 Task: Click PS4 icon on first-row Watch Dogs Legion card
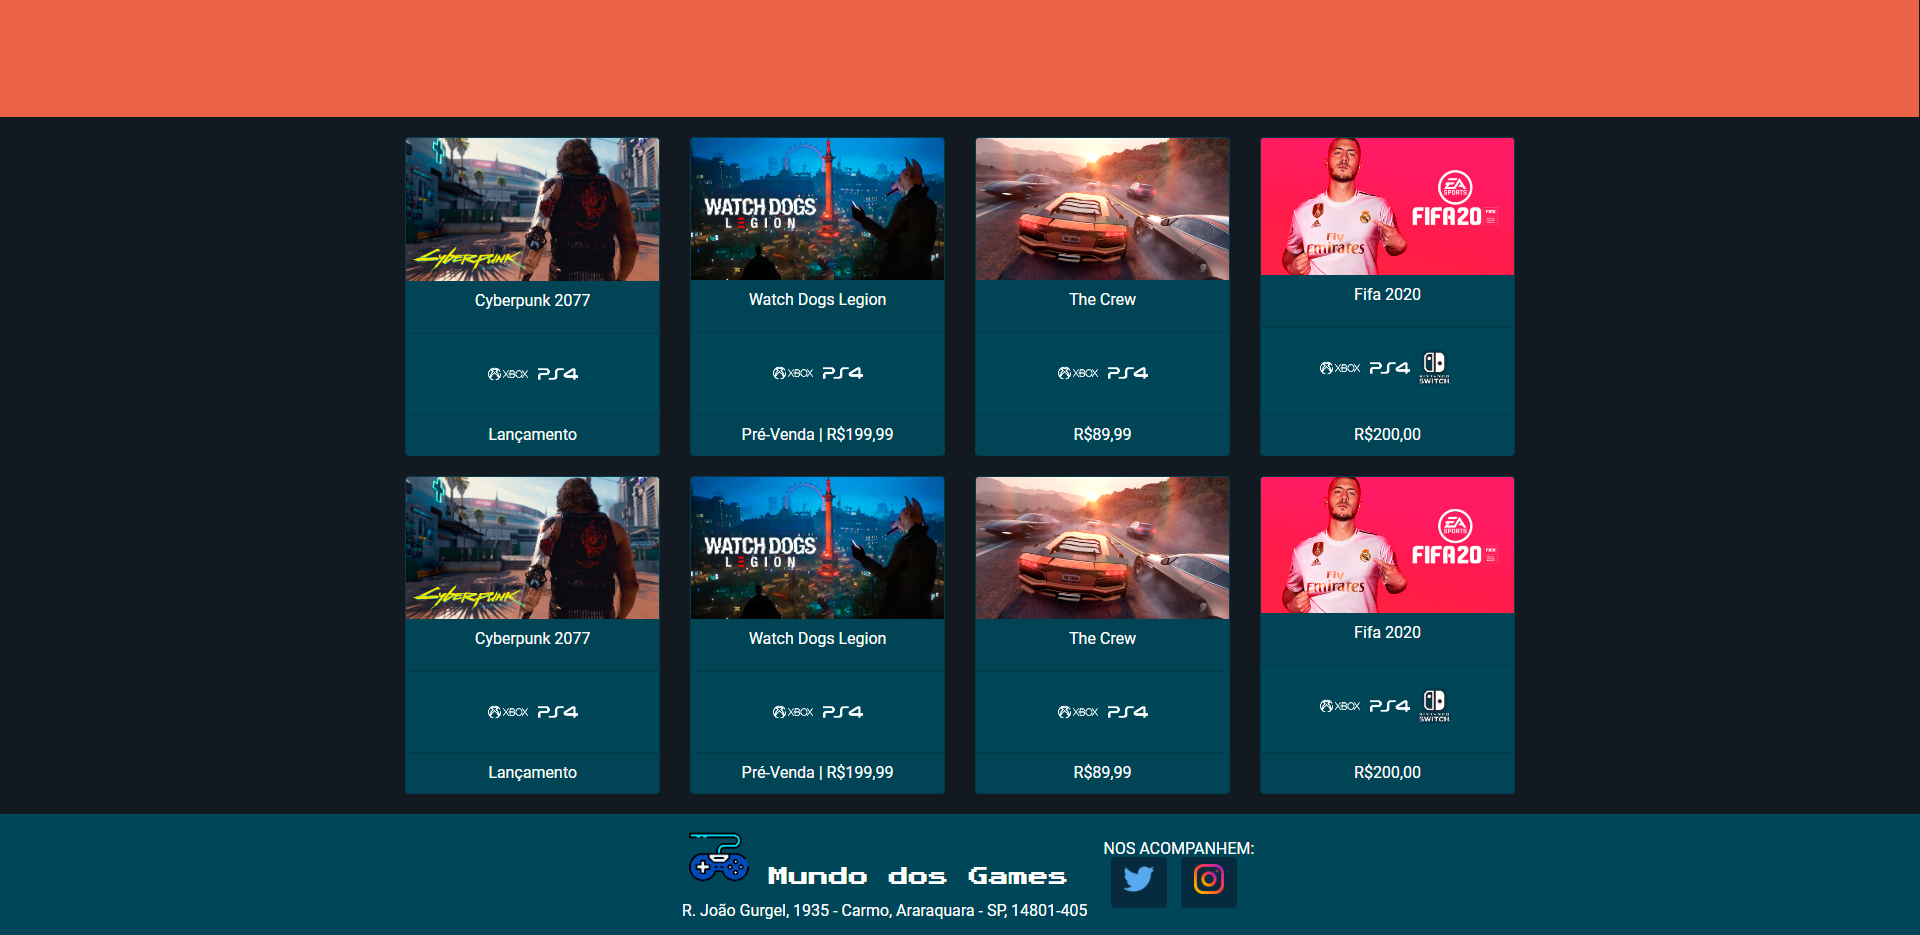(843, 373)
